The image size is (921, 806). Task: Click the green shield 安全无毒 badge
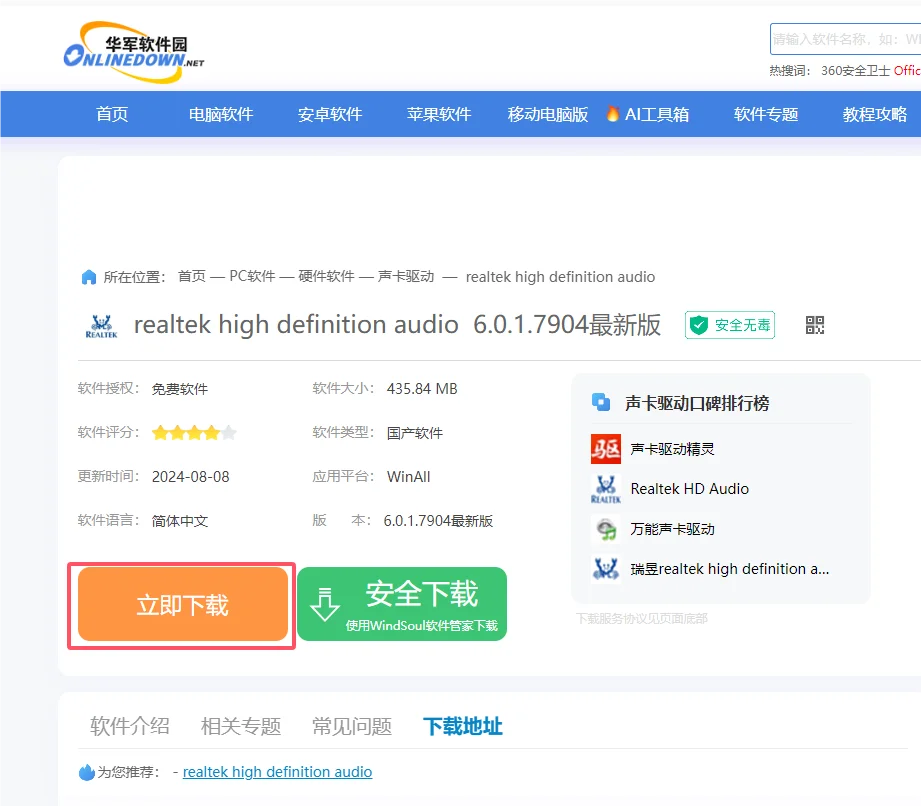[x=730, y=325]
